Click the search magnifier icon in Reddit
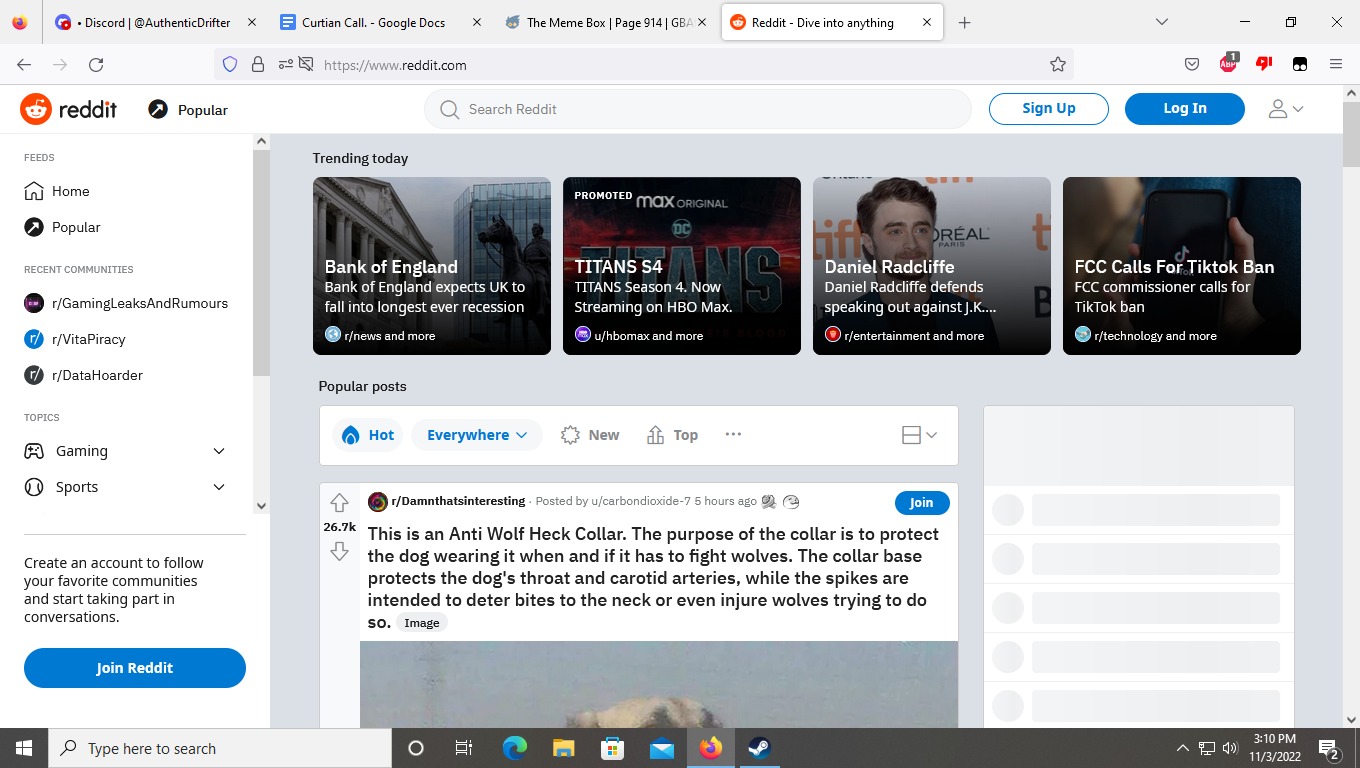 pyautogui.click(x=450, y=109)
